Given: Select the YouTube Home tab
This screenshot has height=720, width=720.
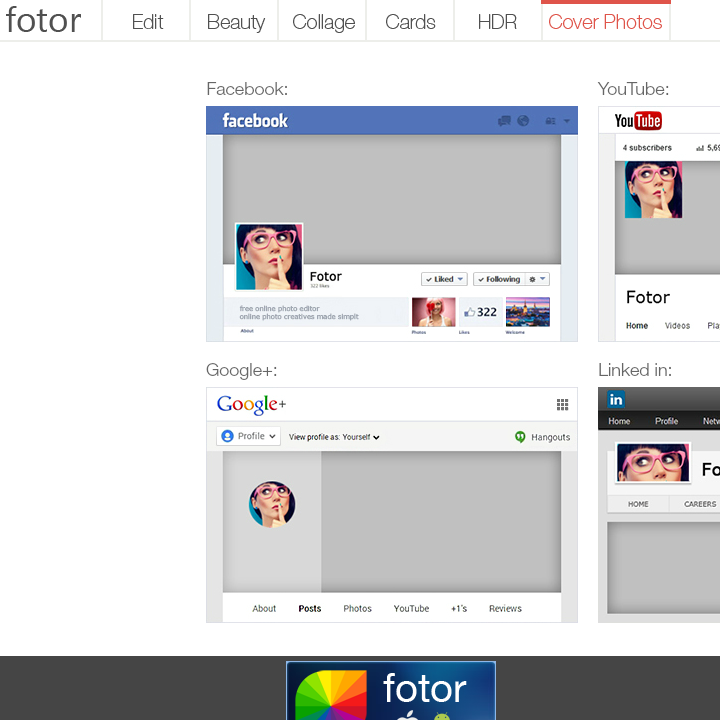Looking at the screenshot, I should point(637,326).
